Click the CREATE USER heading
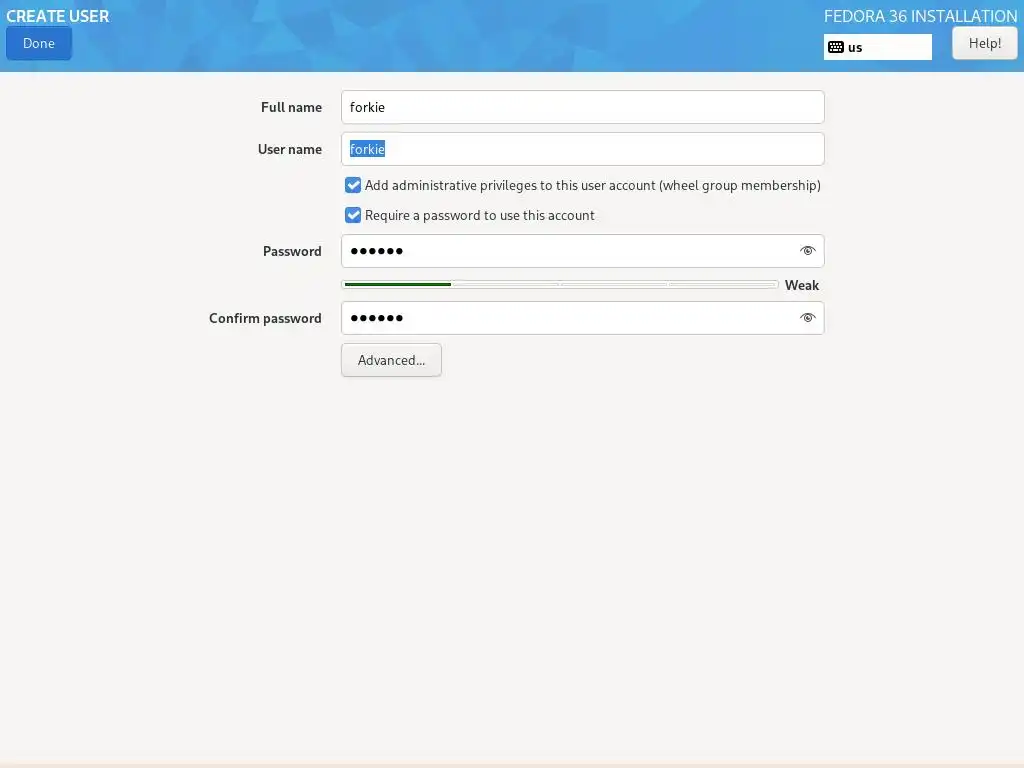Viewport: 1024px width, 768px height. pos(57,16)
